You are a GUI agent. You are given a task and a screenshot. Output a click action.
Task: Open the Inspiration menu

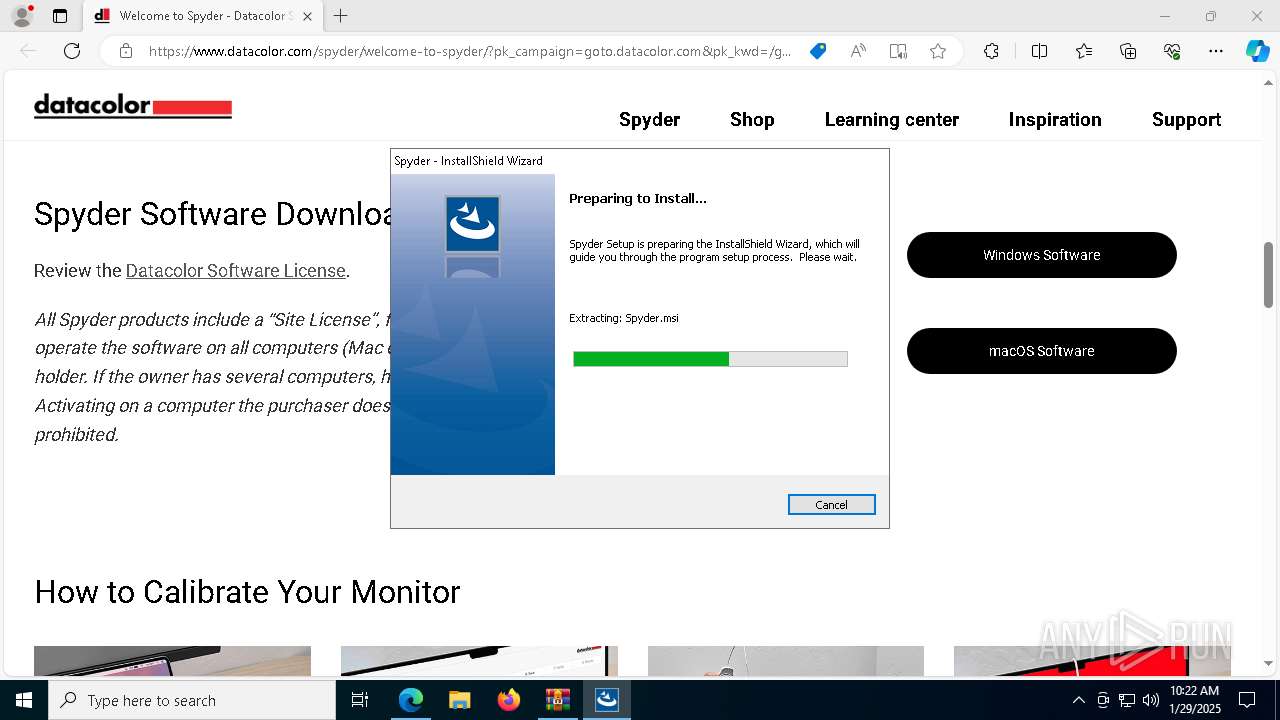[1055, 119]
